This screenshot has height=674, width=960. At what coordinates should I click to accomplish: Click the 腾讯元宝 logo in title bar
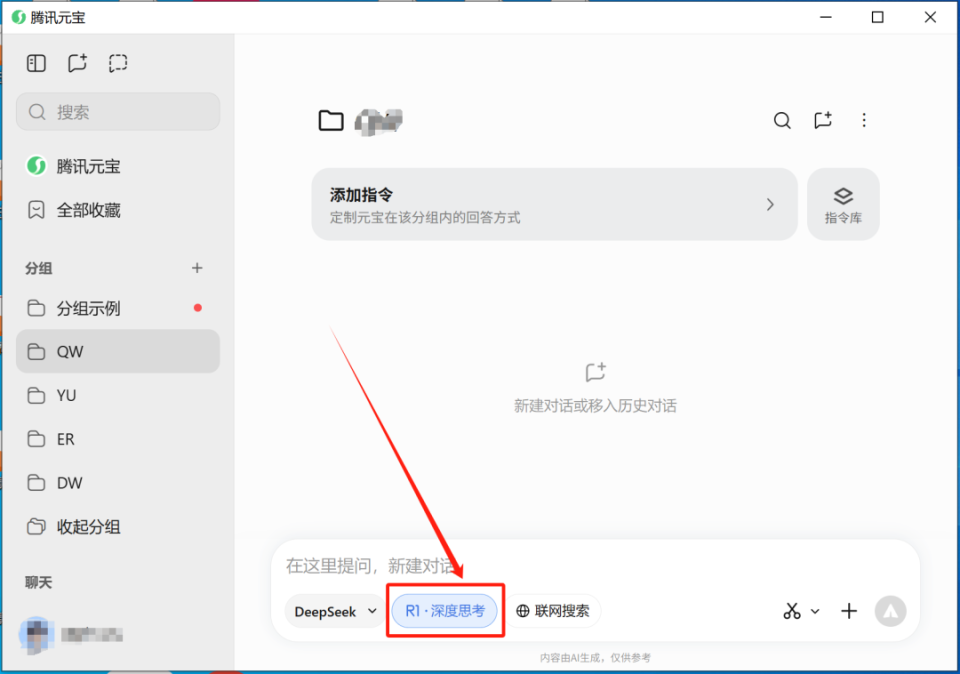(19, 17)
